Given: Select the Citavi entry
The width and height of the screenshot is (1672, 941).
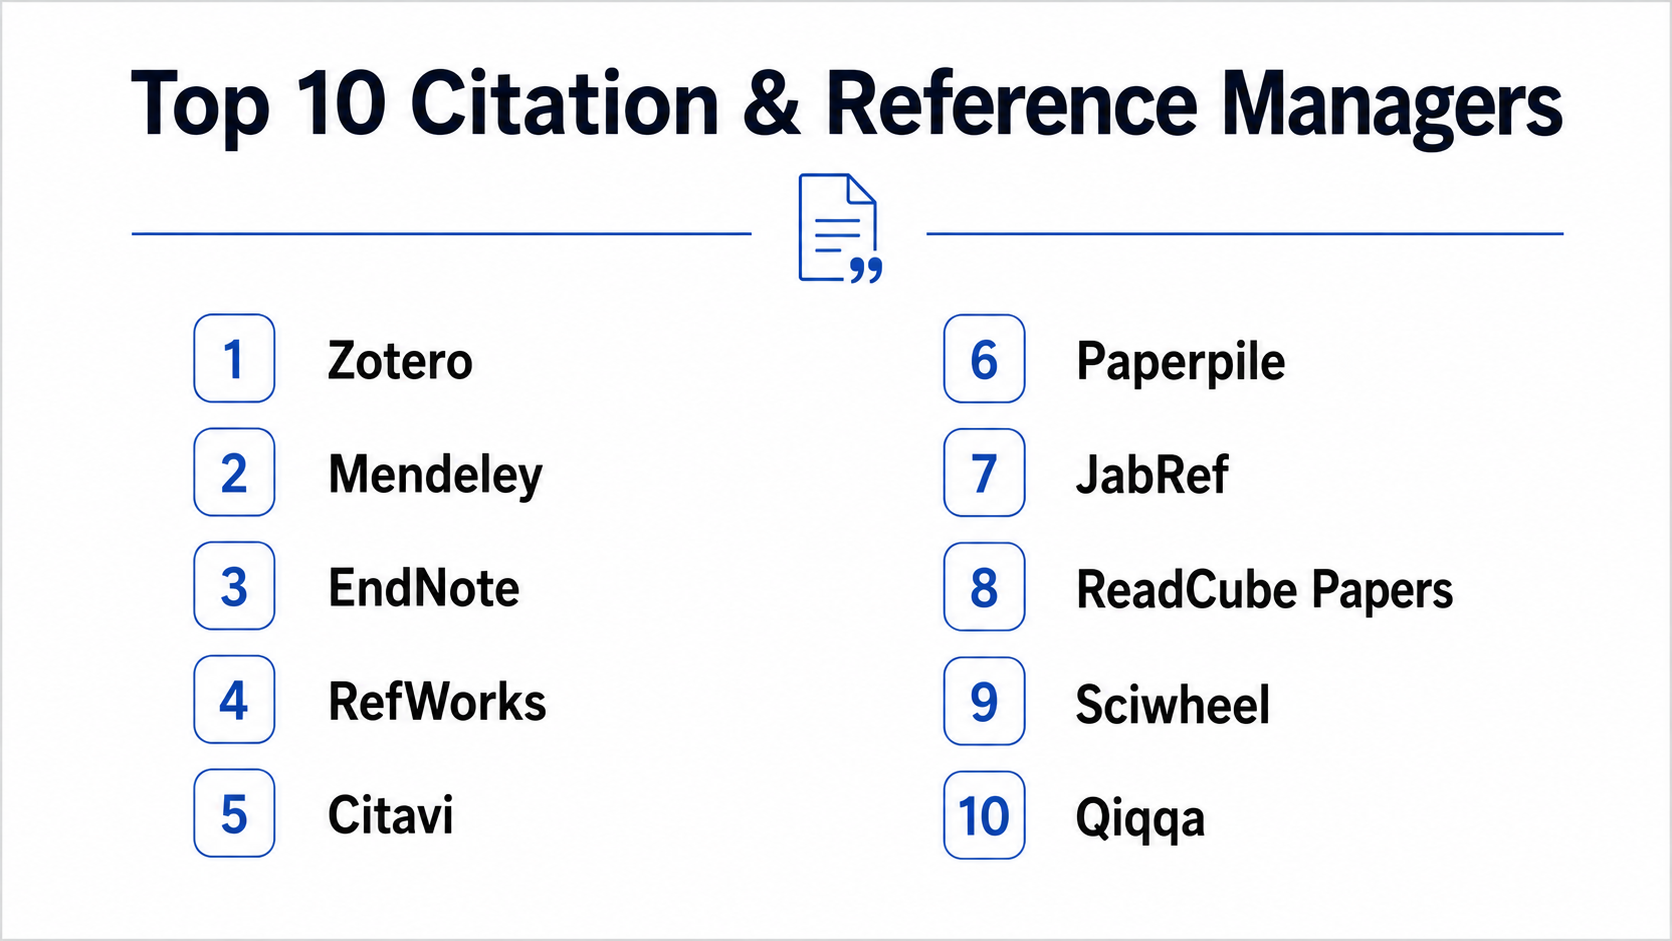Looking at the screenshot, I should pyautogui.click(x=391, y=816).
